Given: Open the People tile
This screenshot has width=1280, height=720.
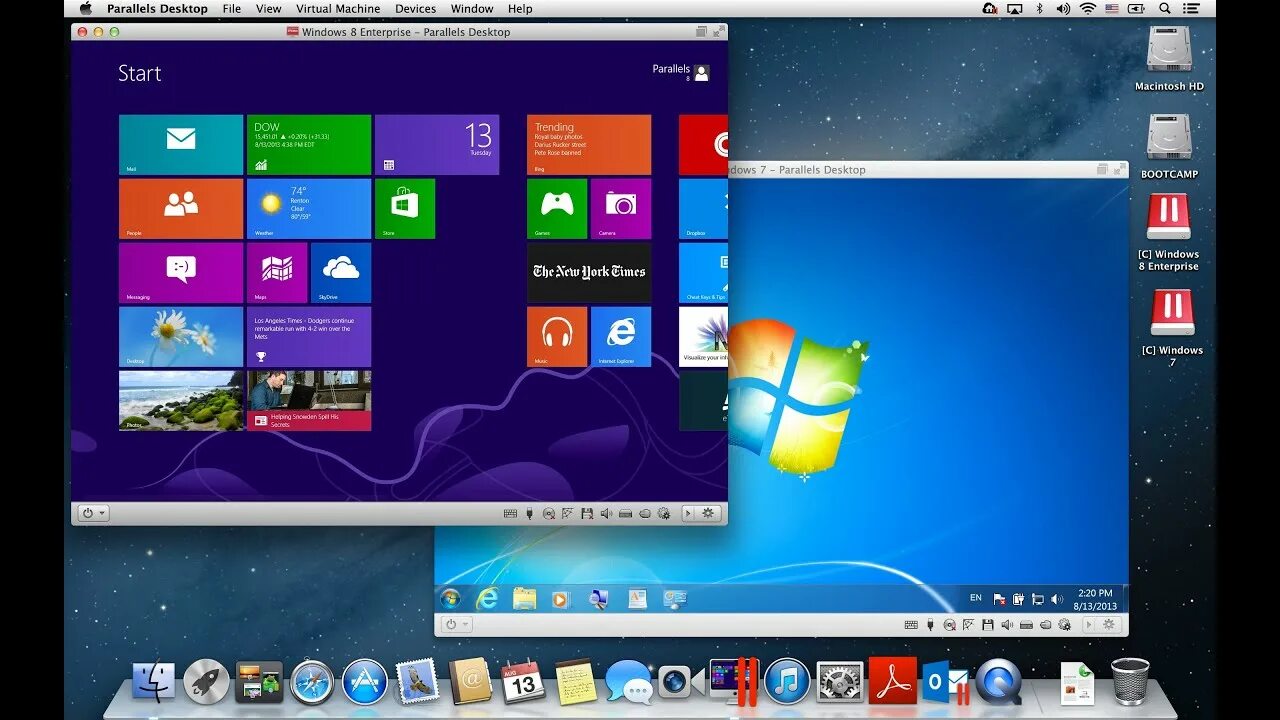Looking at the screenshot, I should [x=181, y=209].
